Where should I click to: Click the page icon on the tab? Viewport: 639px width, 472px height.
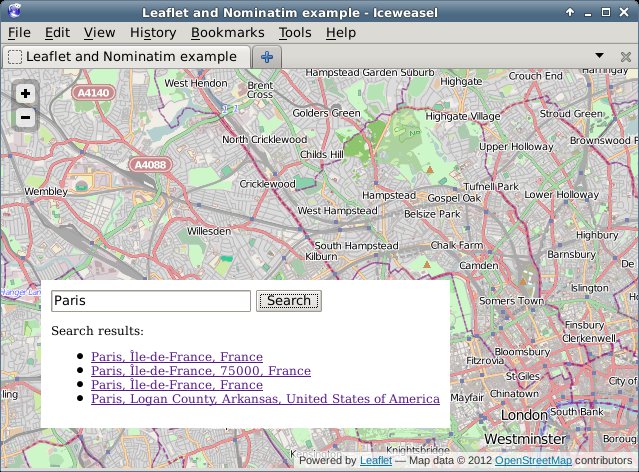tap(14, 57)
